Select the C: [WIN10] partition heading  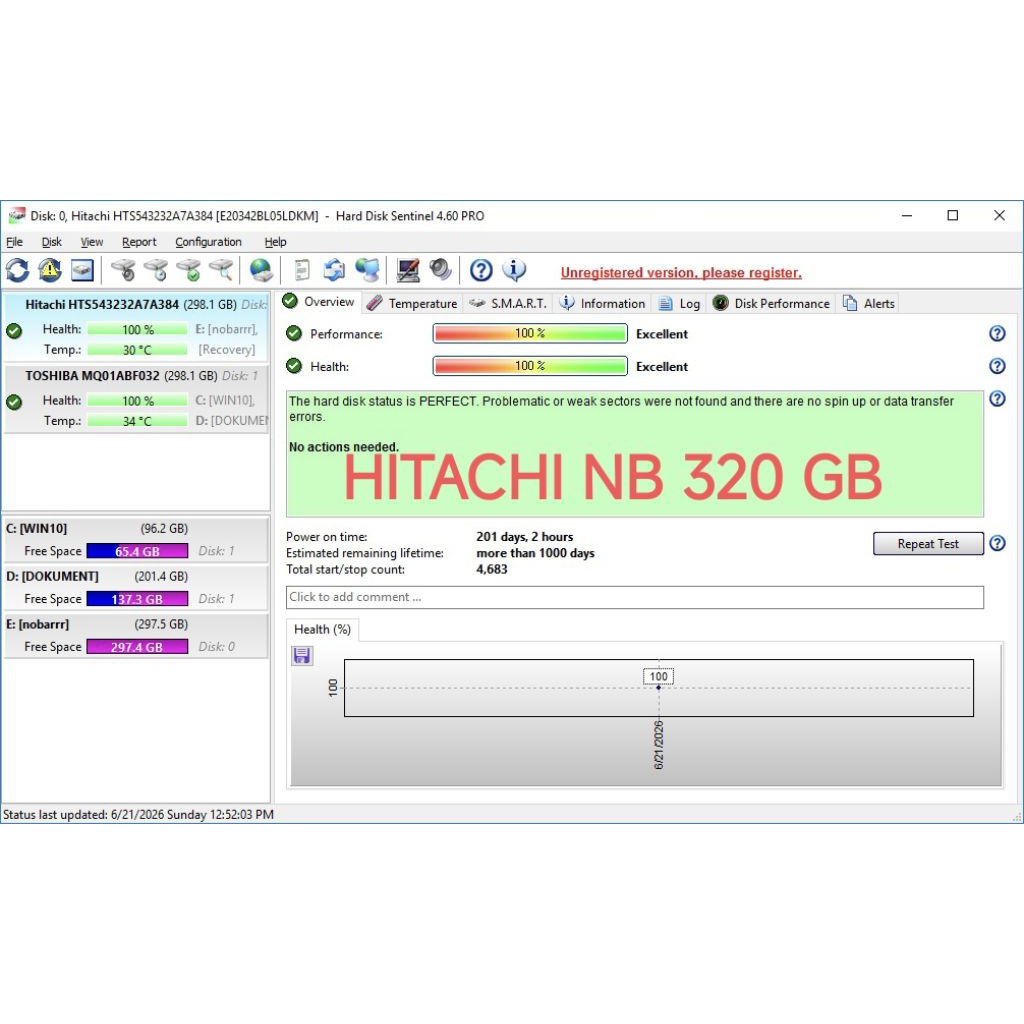(x=37, y=528)
